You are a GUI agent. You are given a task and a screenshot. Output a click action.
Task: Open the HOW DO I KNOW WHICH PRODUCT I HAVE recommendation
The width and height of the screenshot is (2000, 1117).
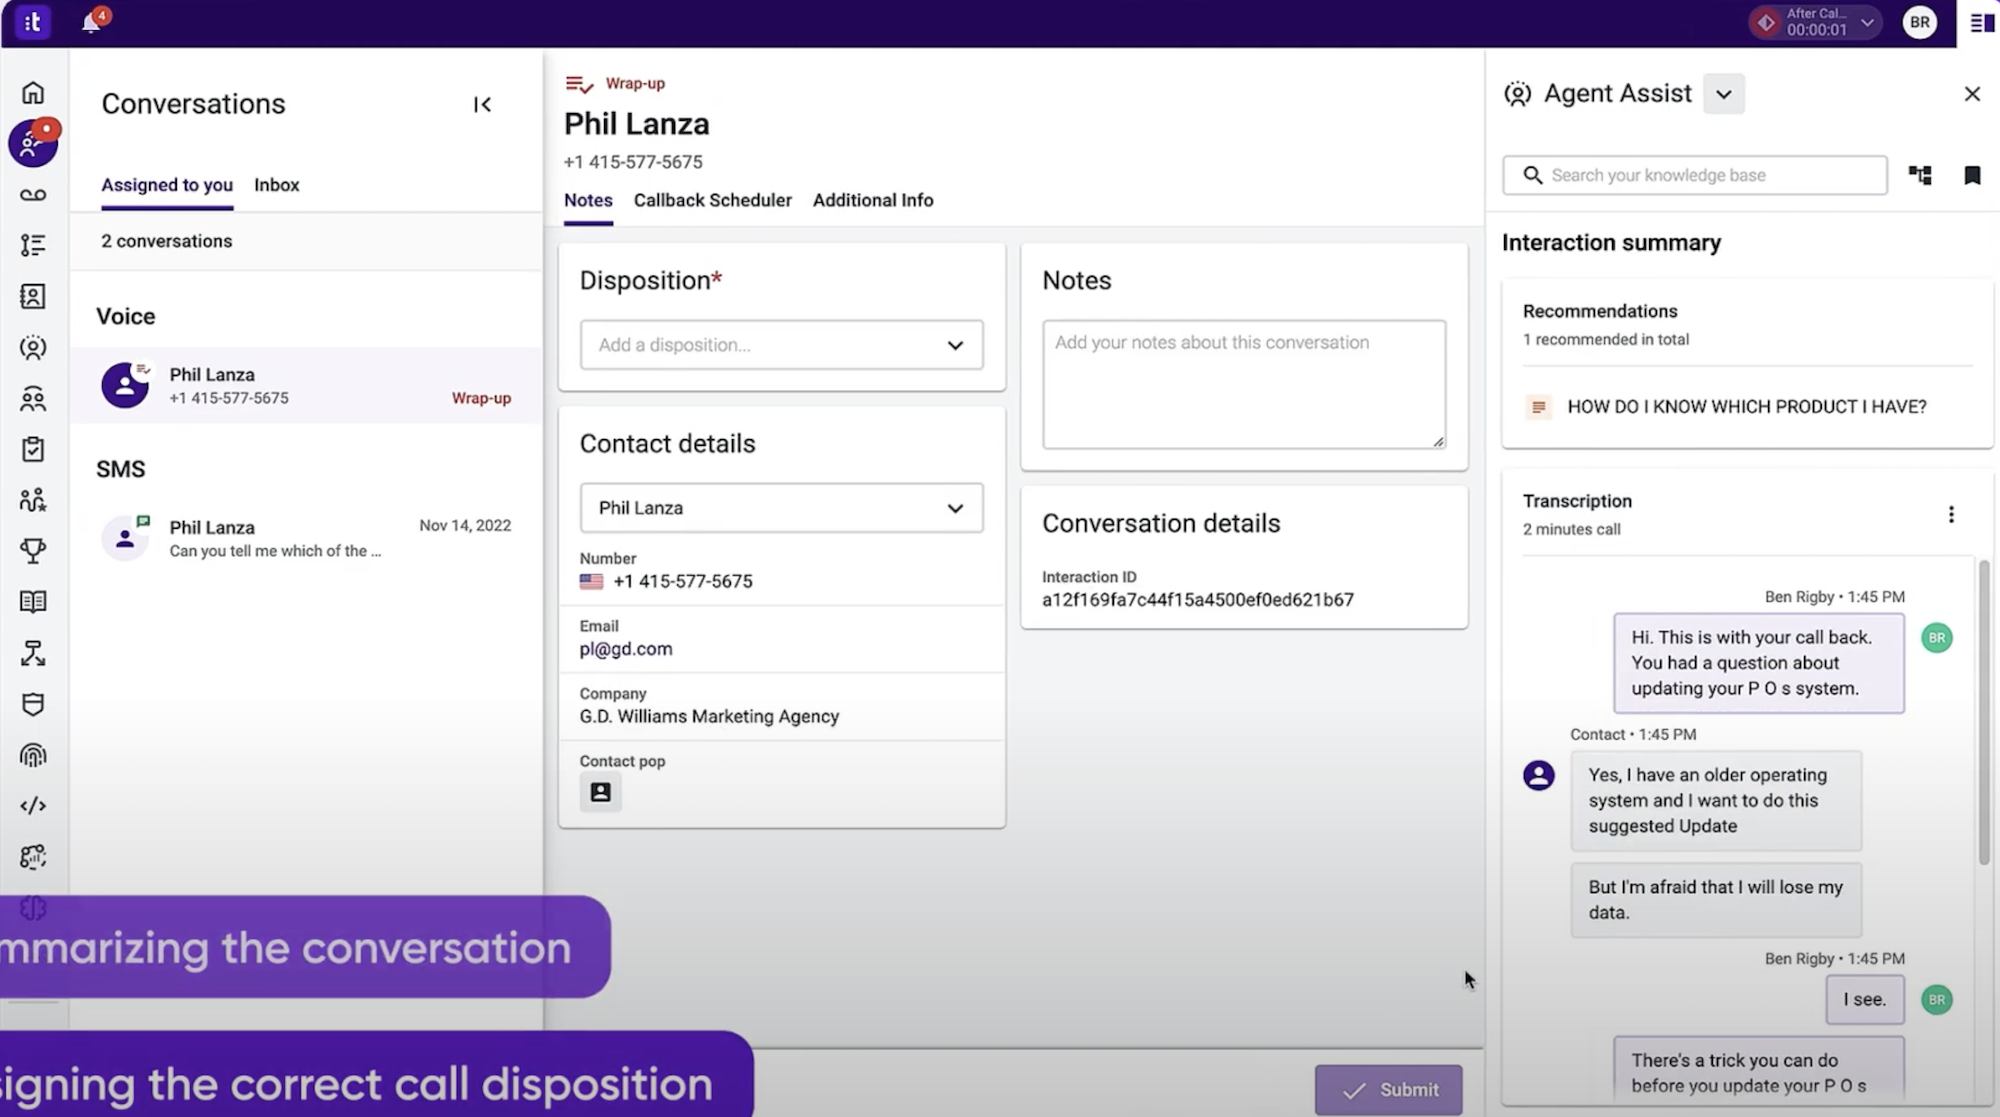[1746, 407]
